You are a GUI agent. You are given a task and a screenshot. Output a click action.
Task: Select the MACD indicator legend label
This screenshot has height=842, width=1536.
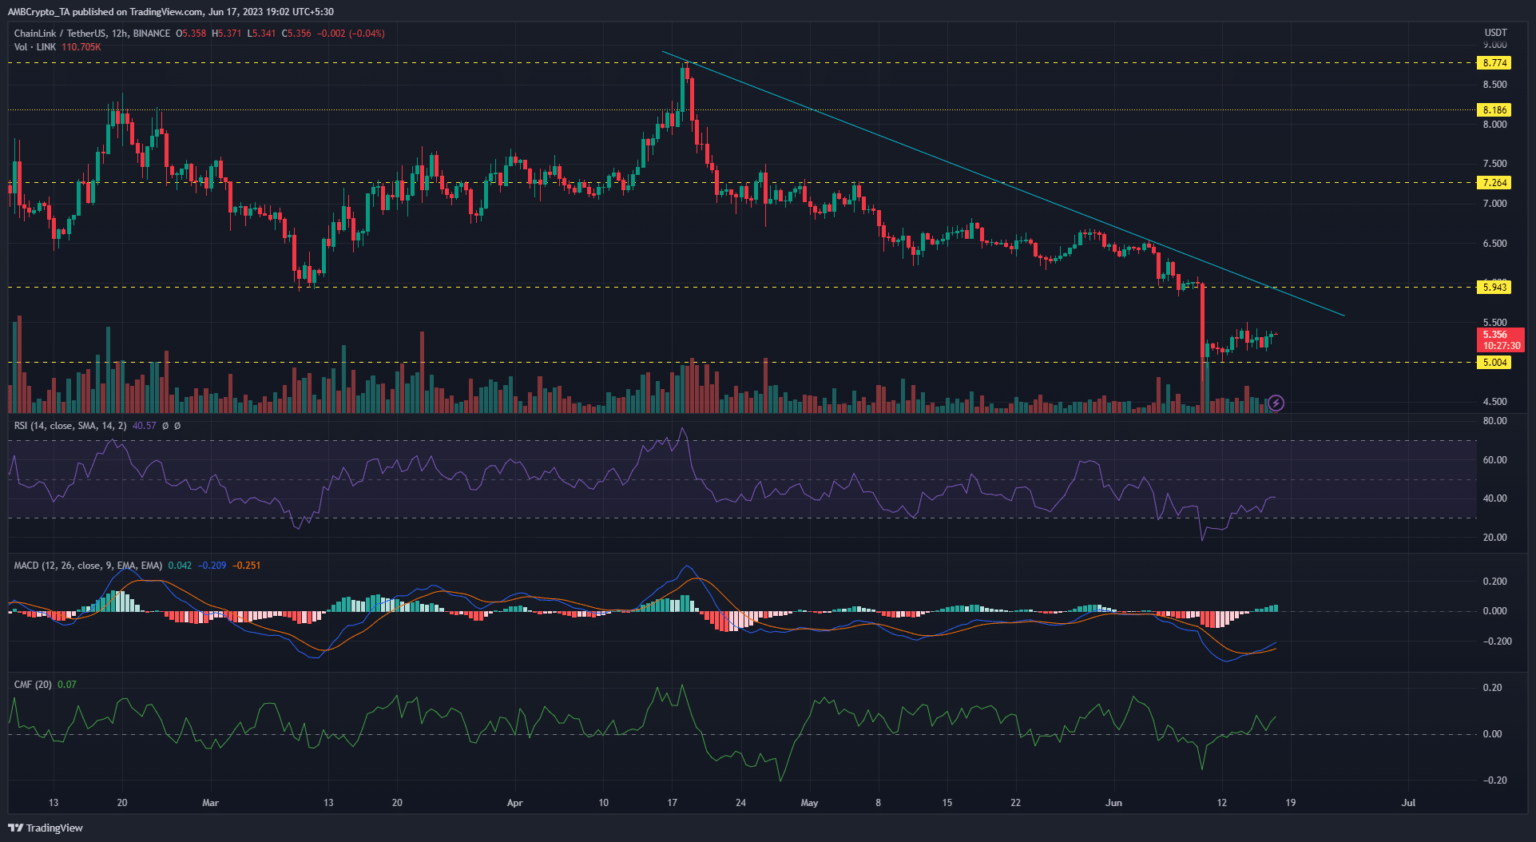(88, 566)
